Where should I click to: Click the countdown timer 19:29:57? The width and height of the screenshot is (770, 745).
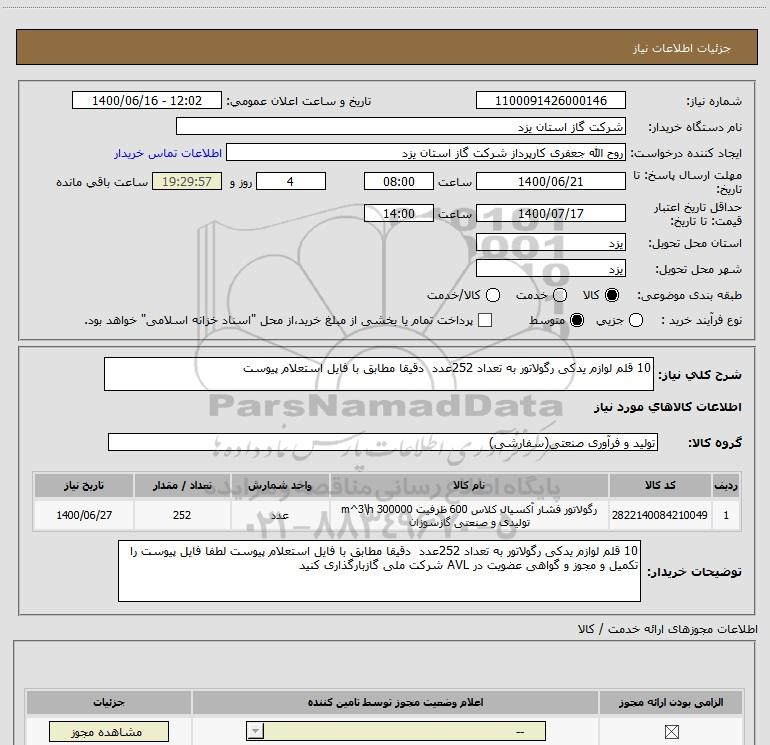pos(187,181)
